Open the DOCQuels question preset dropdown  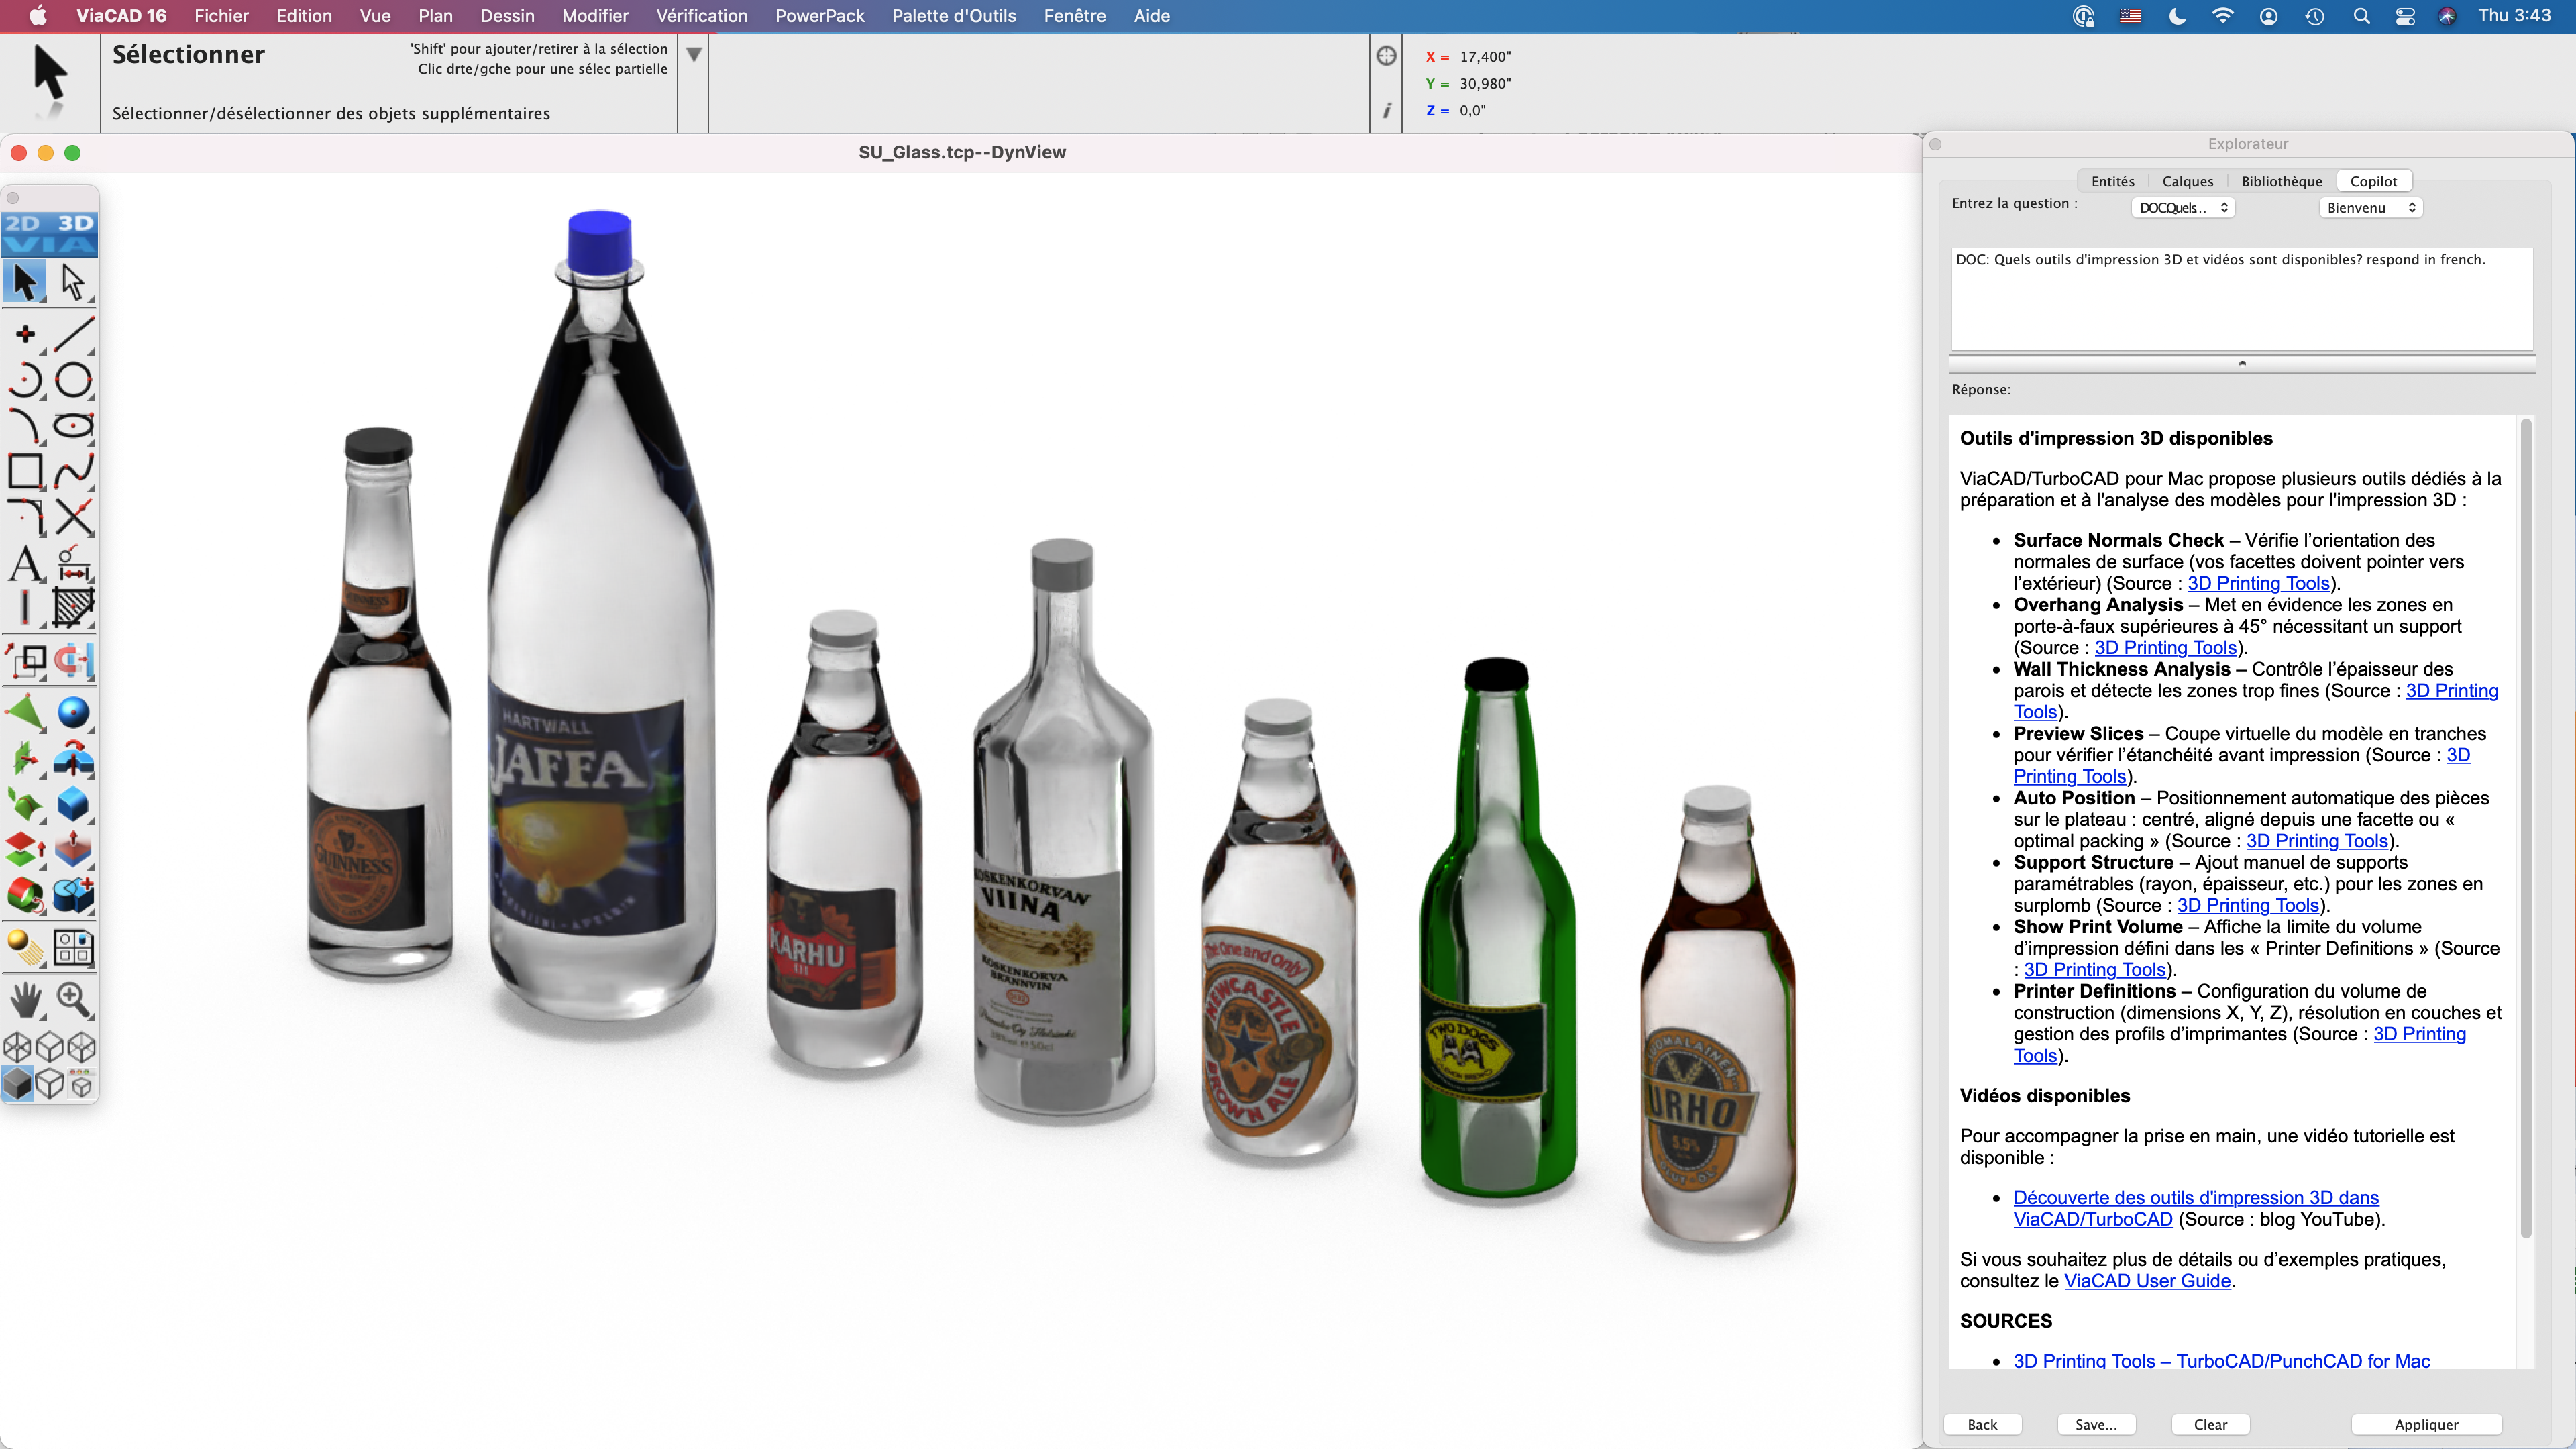pyautogui.click(x=2183, y=208)
